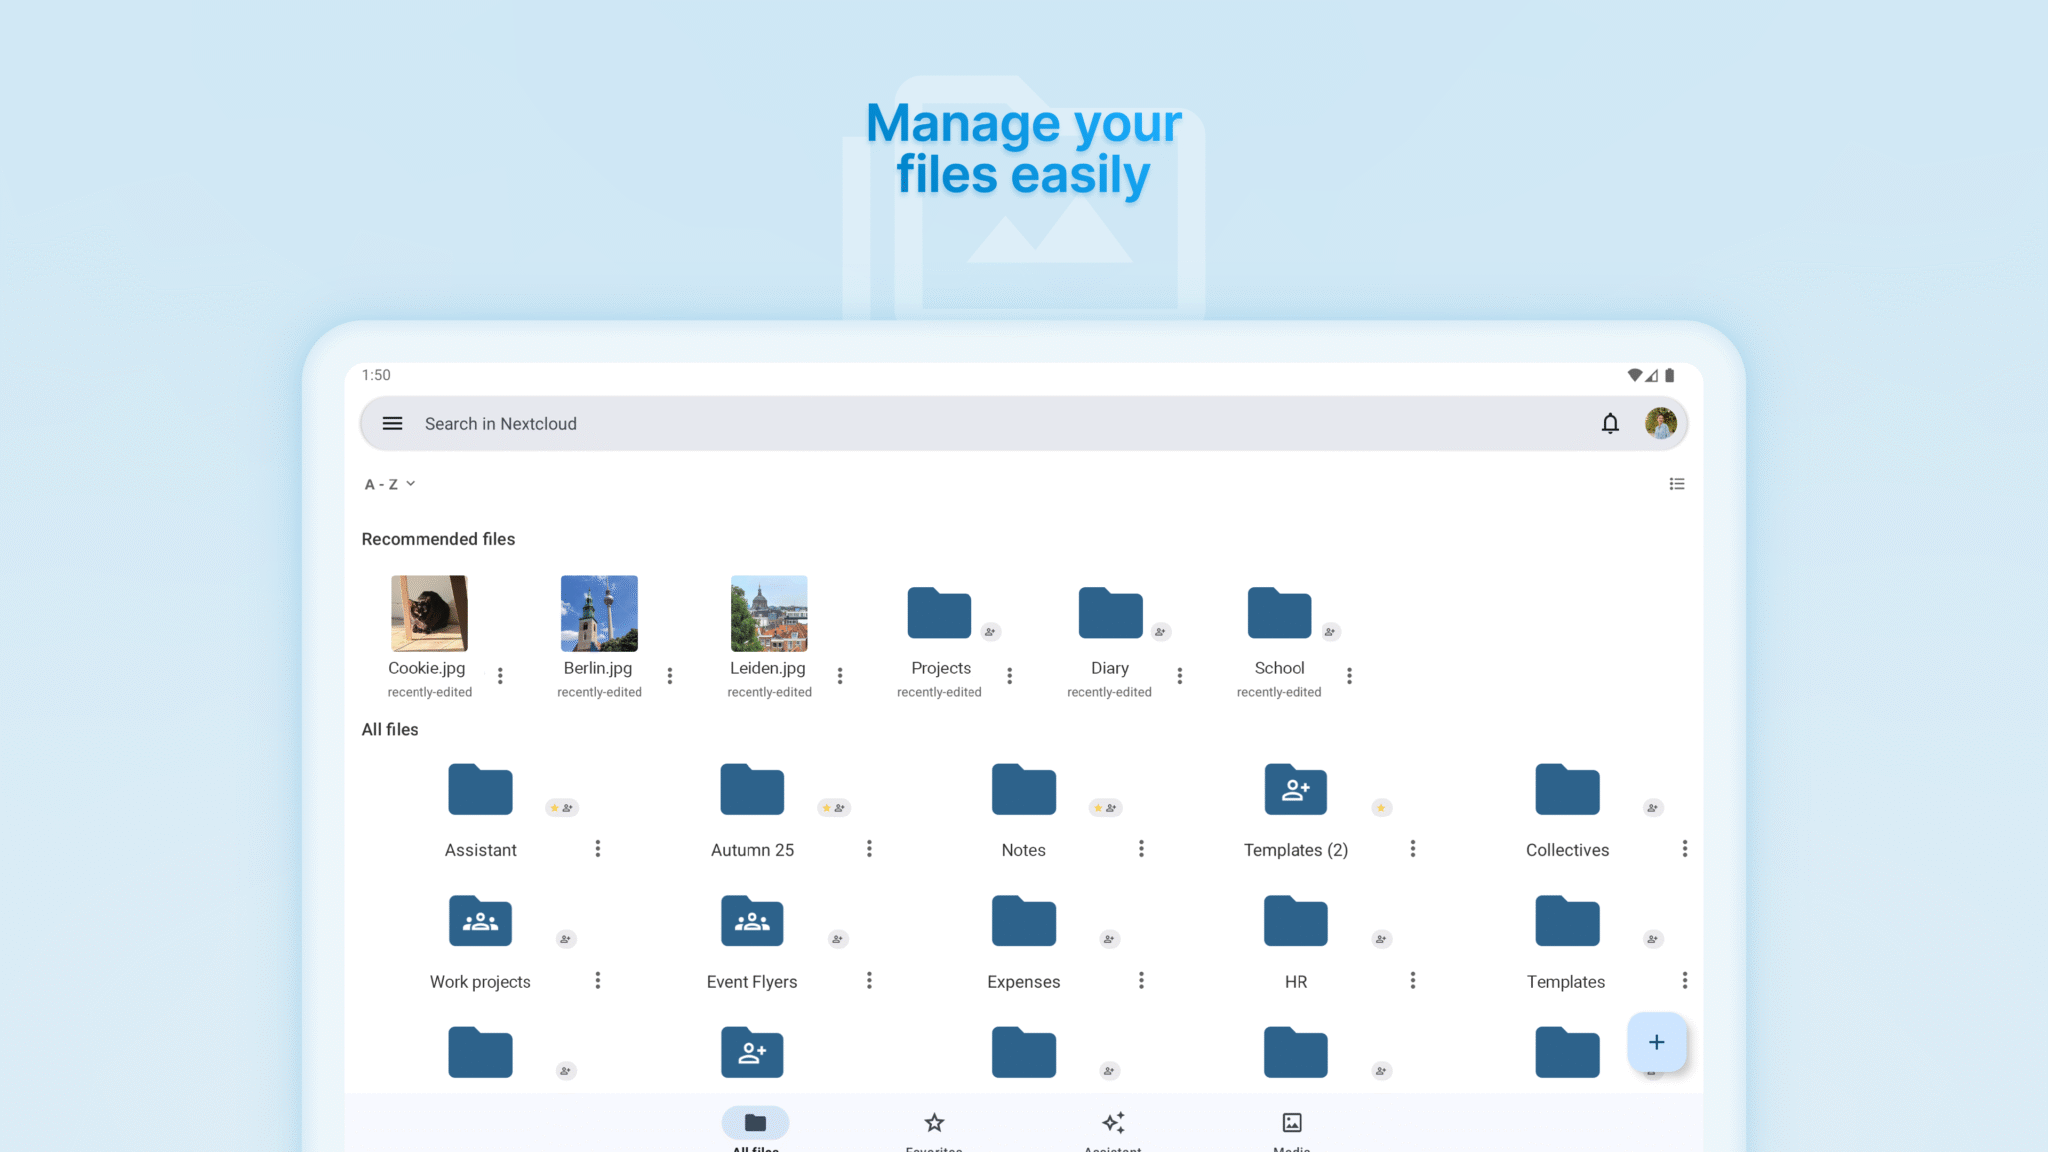2048x1152 pixels.
Task: Open the Expenses folder
Action: point(1024,921)
